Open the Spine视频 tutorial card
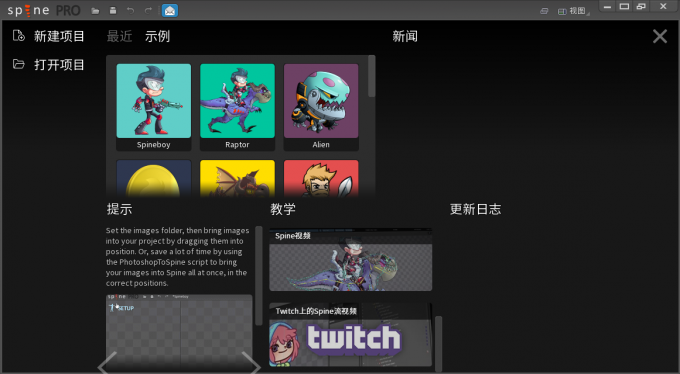The height and width of the screenshot is (374, 680). (350, 259)
